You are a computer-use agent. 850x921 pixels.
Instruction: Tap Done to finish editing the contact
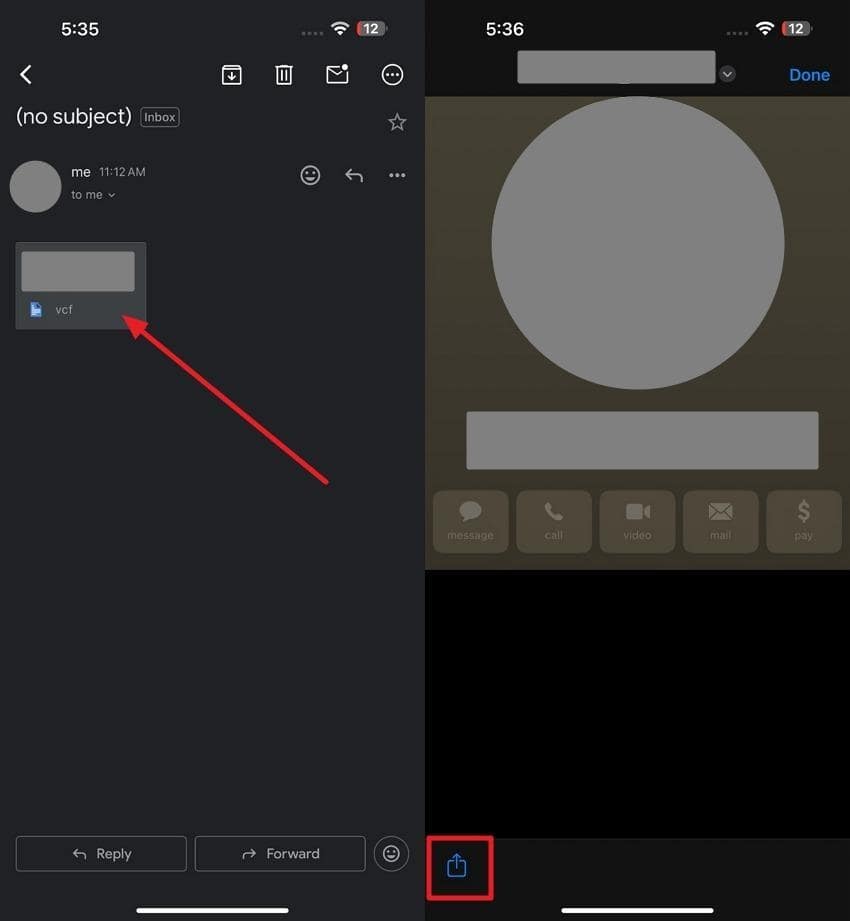pos(809,74)
